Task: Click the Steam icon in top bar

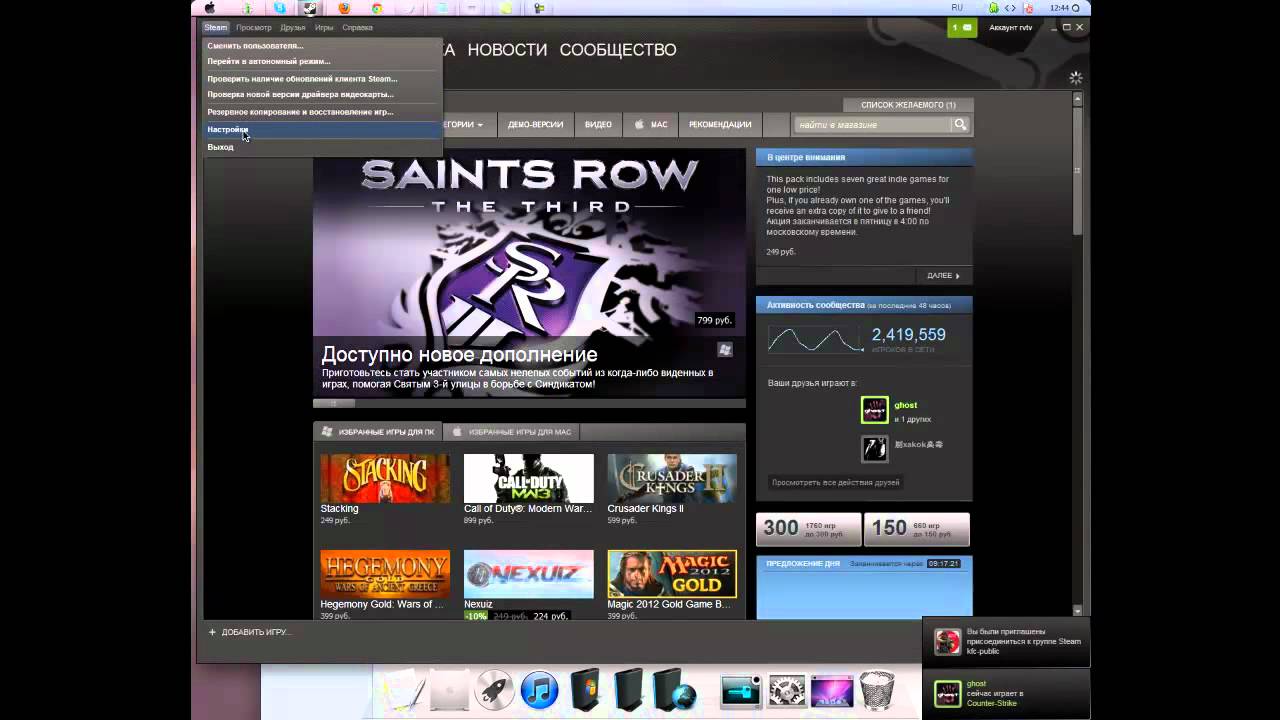Action: 310,8
